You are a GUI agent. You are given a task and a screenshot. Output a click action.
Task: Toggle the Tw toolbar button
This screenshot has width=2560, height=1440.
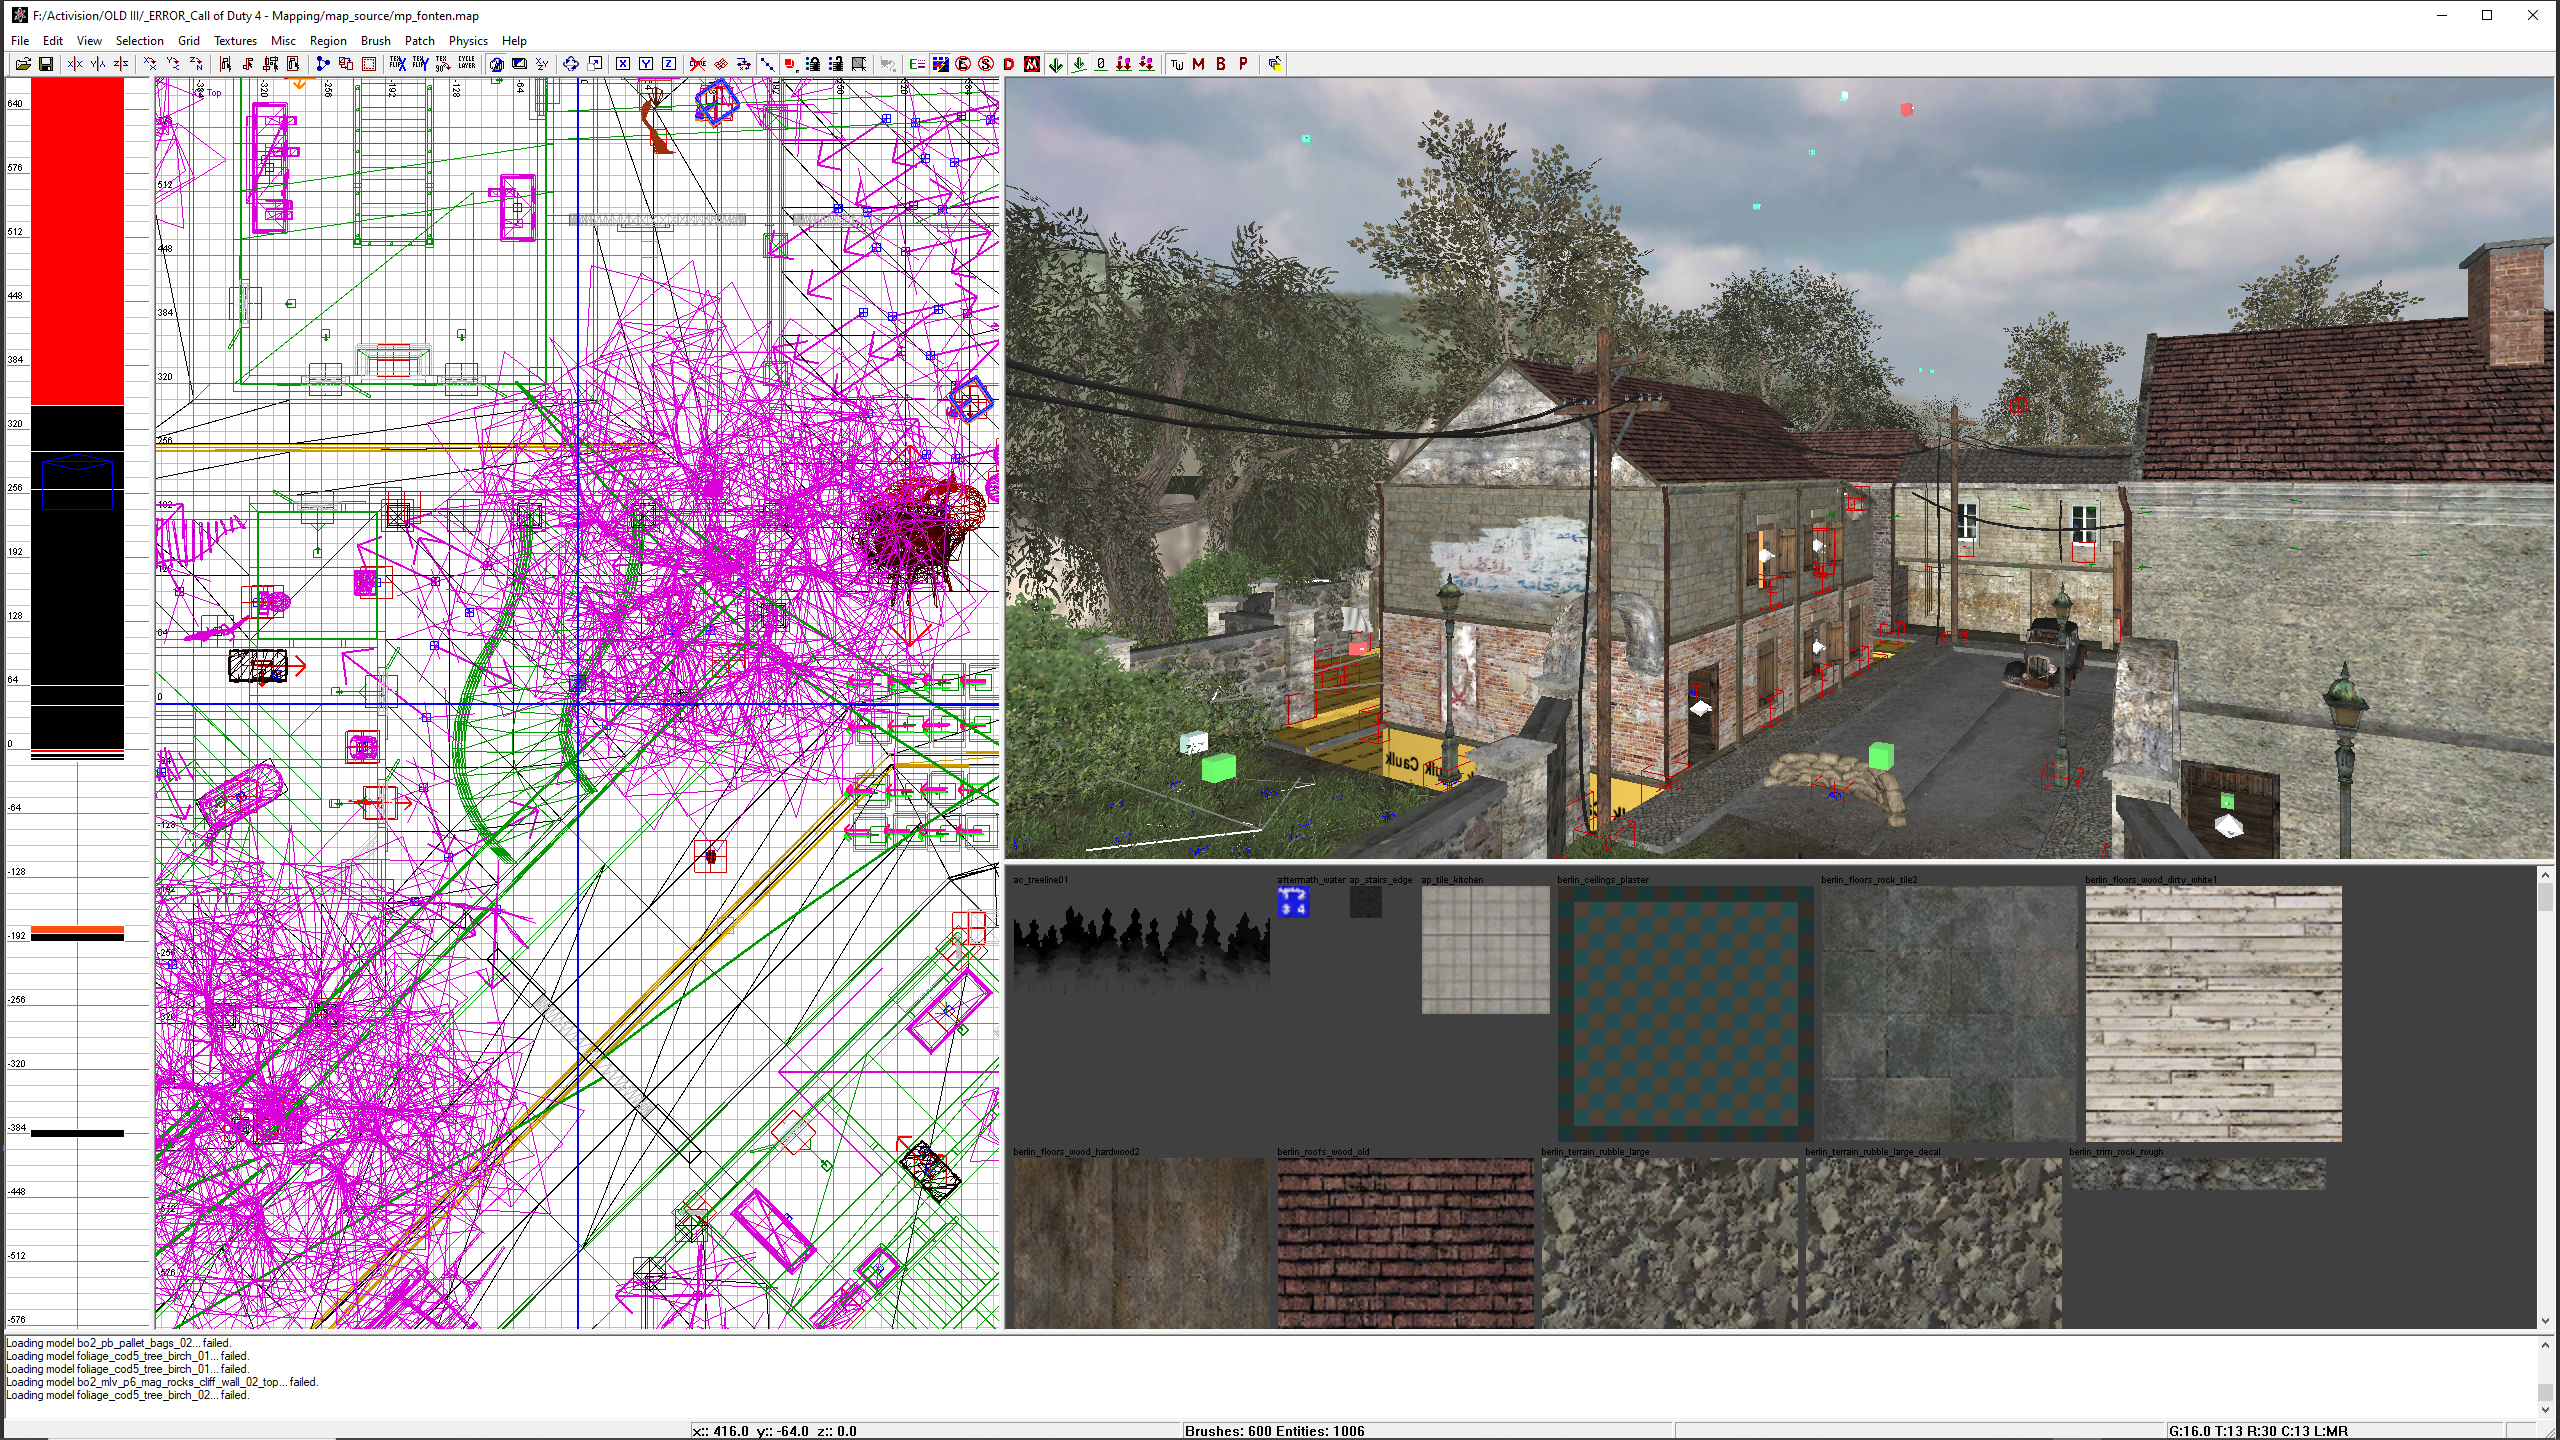[1177, 64]
